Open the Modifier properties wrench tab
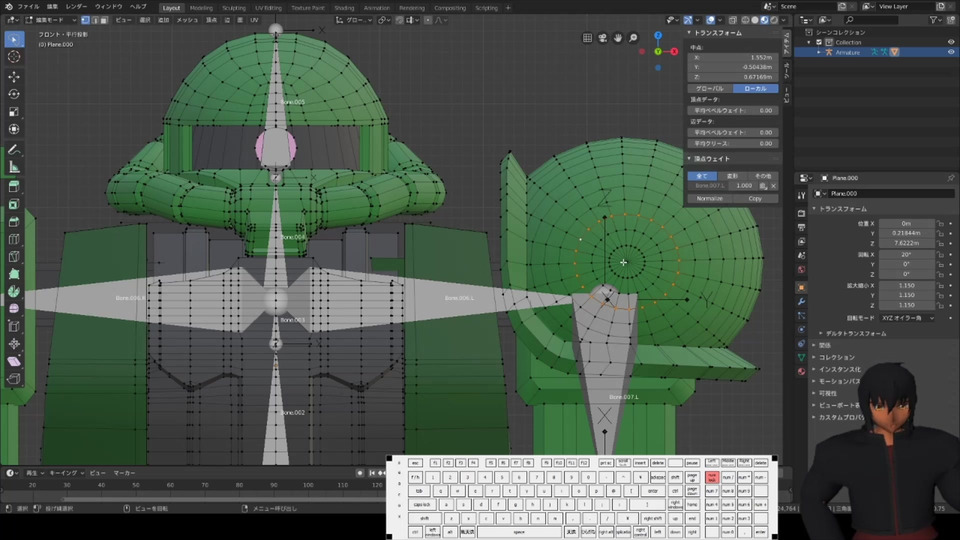This screenshot has width=960, height=540. click(x=801, y=301)
